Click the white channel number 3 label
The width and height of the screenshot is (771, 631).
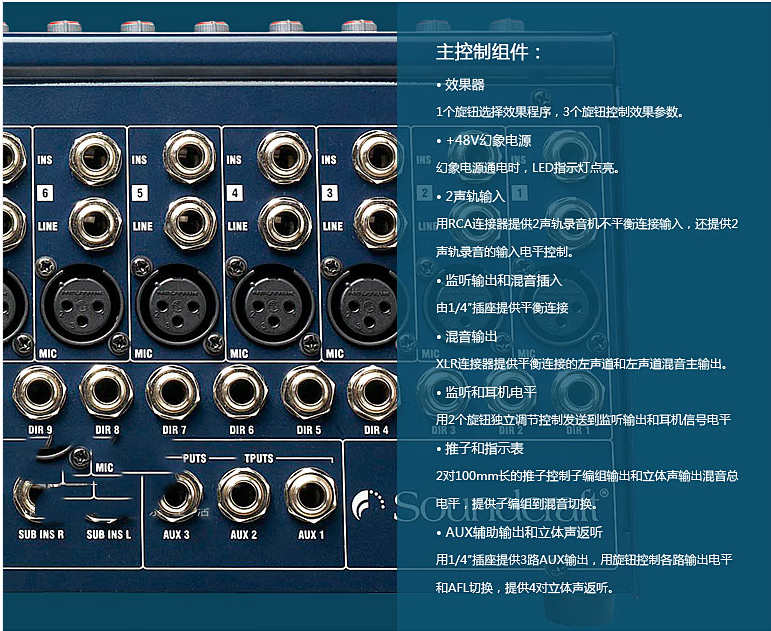point(329,193)
